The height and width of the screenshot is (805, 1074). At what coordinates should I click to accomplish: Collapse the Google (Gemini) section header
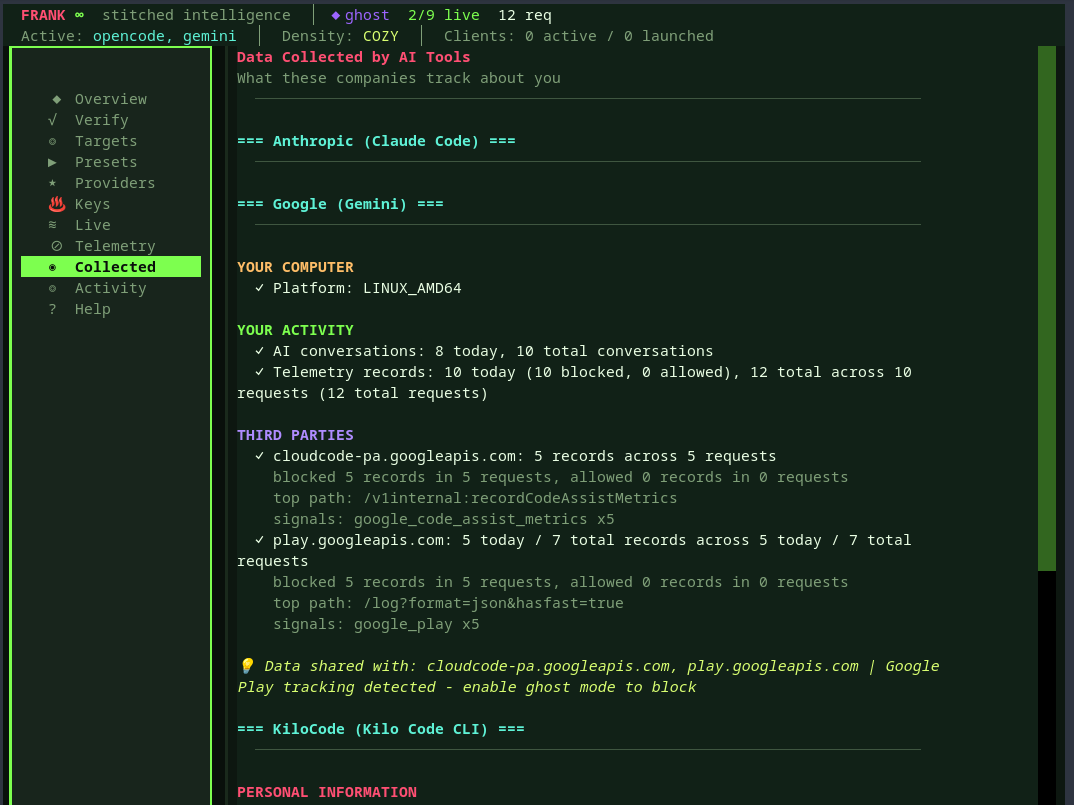click(x=340, y=204)
